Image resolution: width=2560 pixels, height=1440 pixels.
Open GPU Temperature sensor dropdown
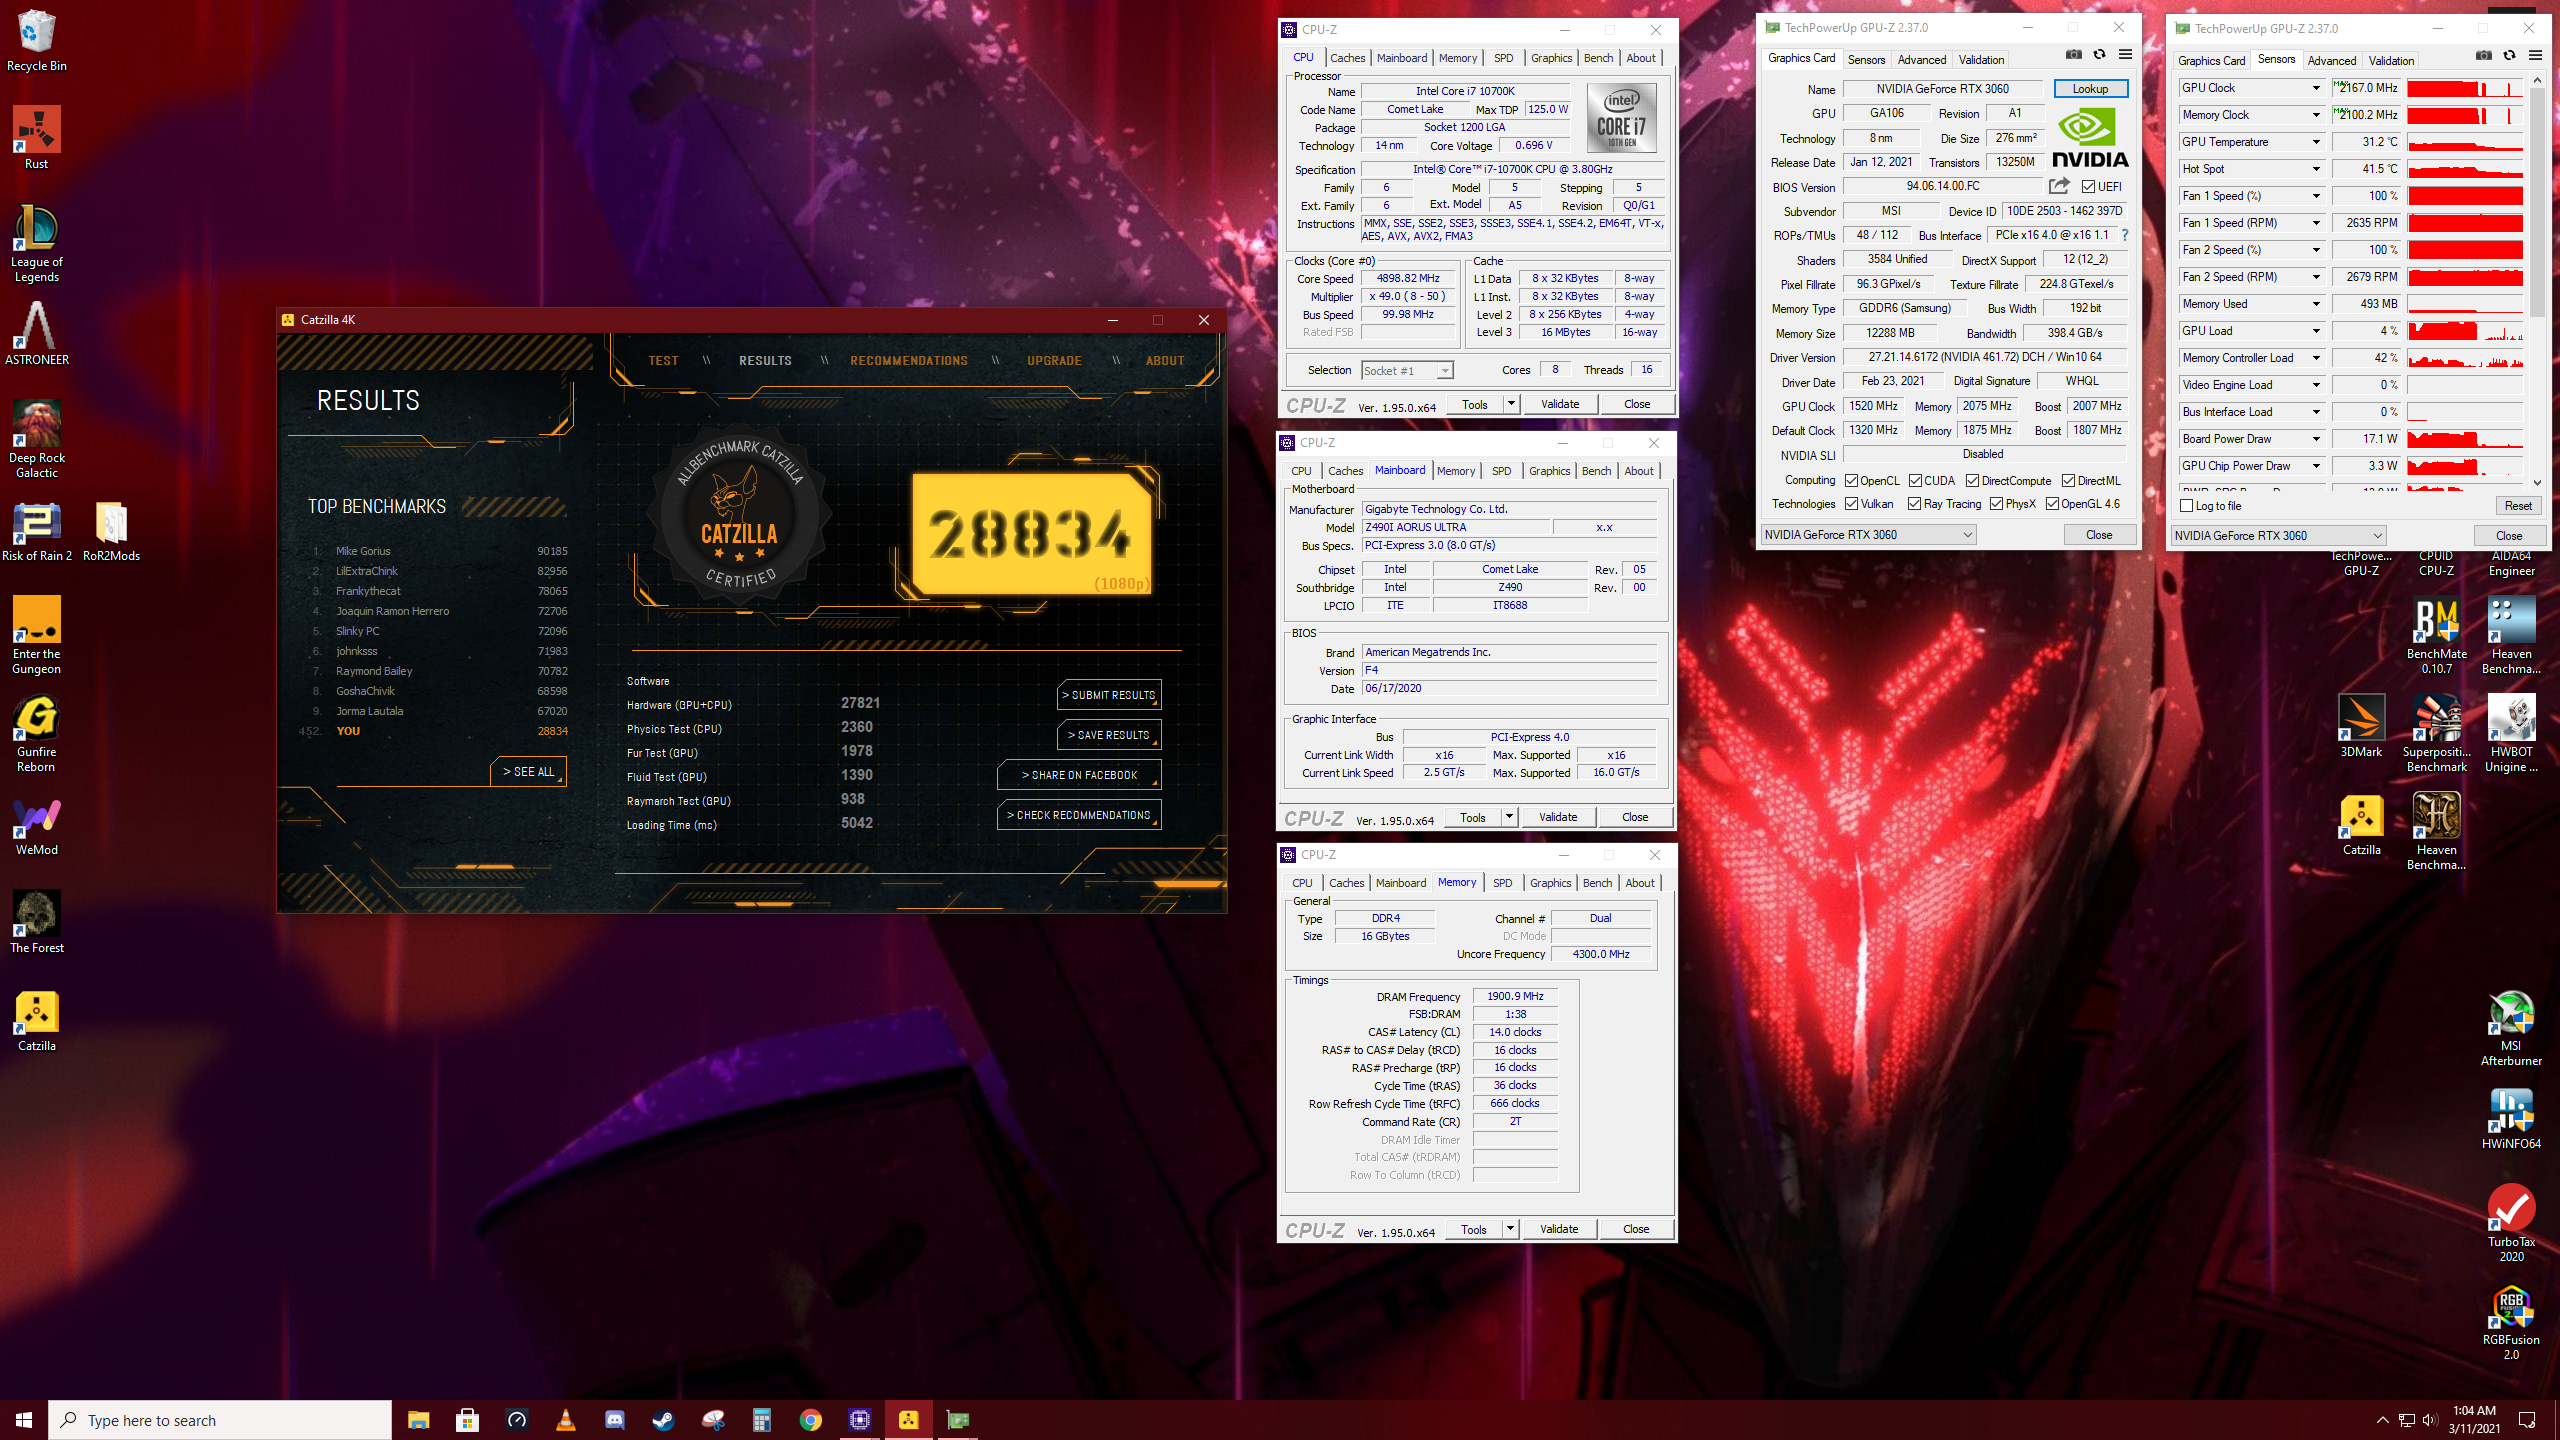click(x=2315, y=142)
